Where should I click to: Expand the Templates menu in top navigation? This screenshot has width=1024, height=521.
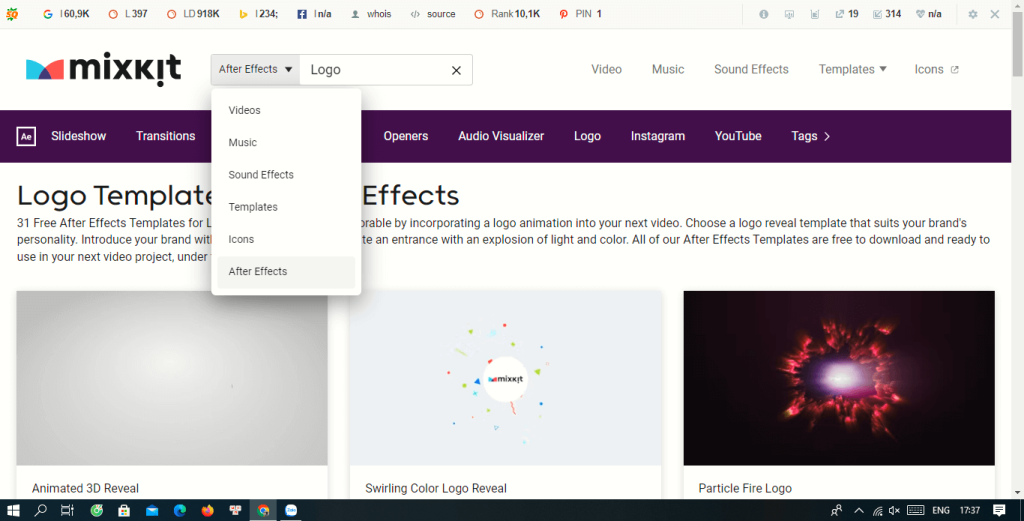pos(852,69)
